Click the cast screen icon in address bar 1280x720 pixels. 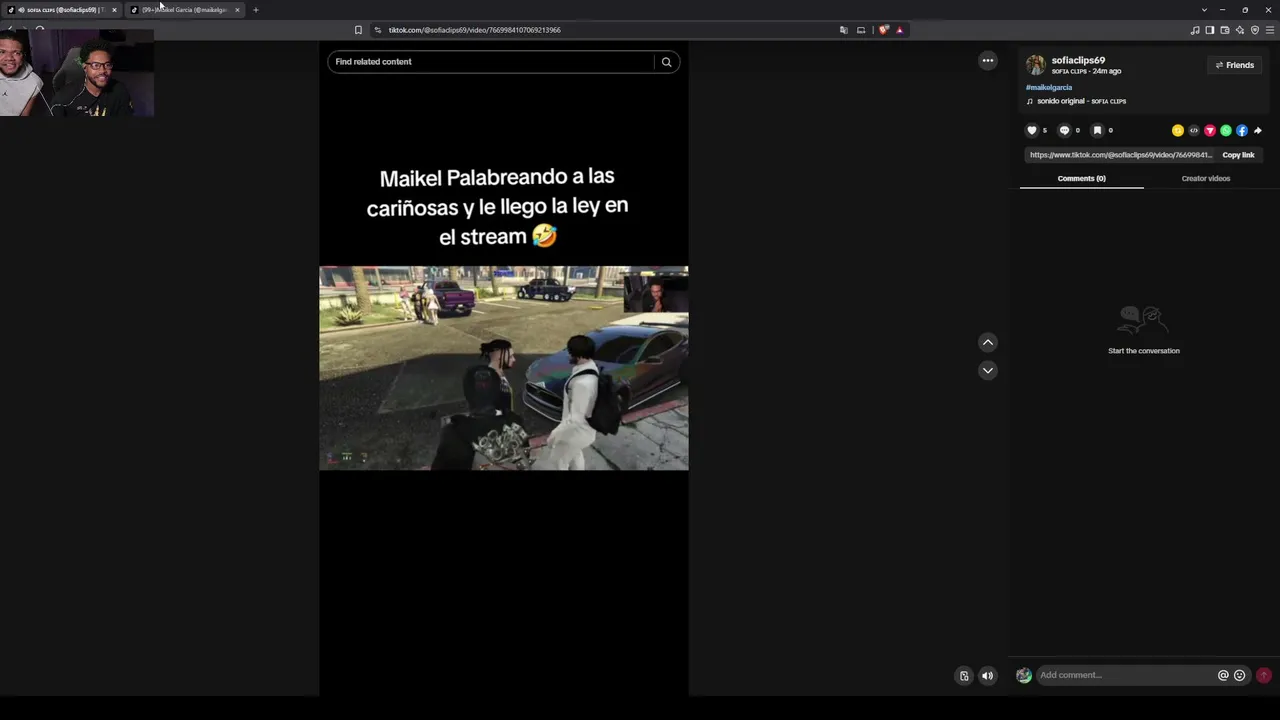861,30
